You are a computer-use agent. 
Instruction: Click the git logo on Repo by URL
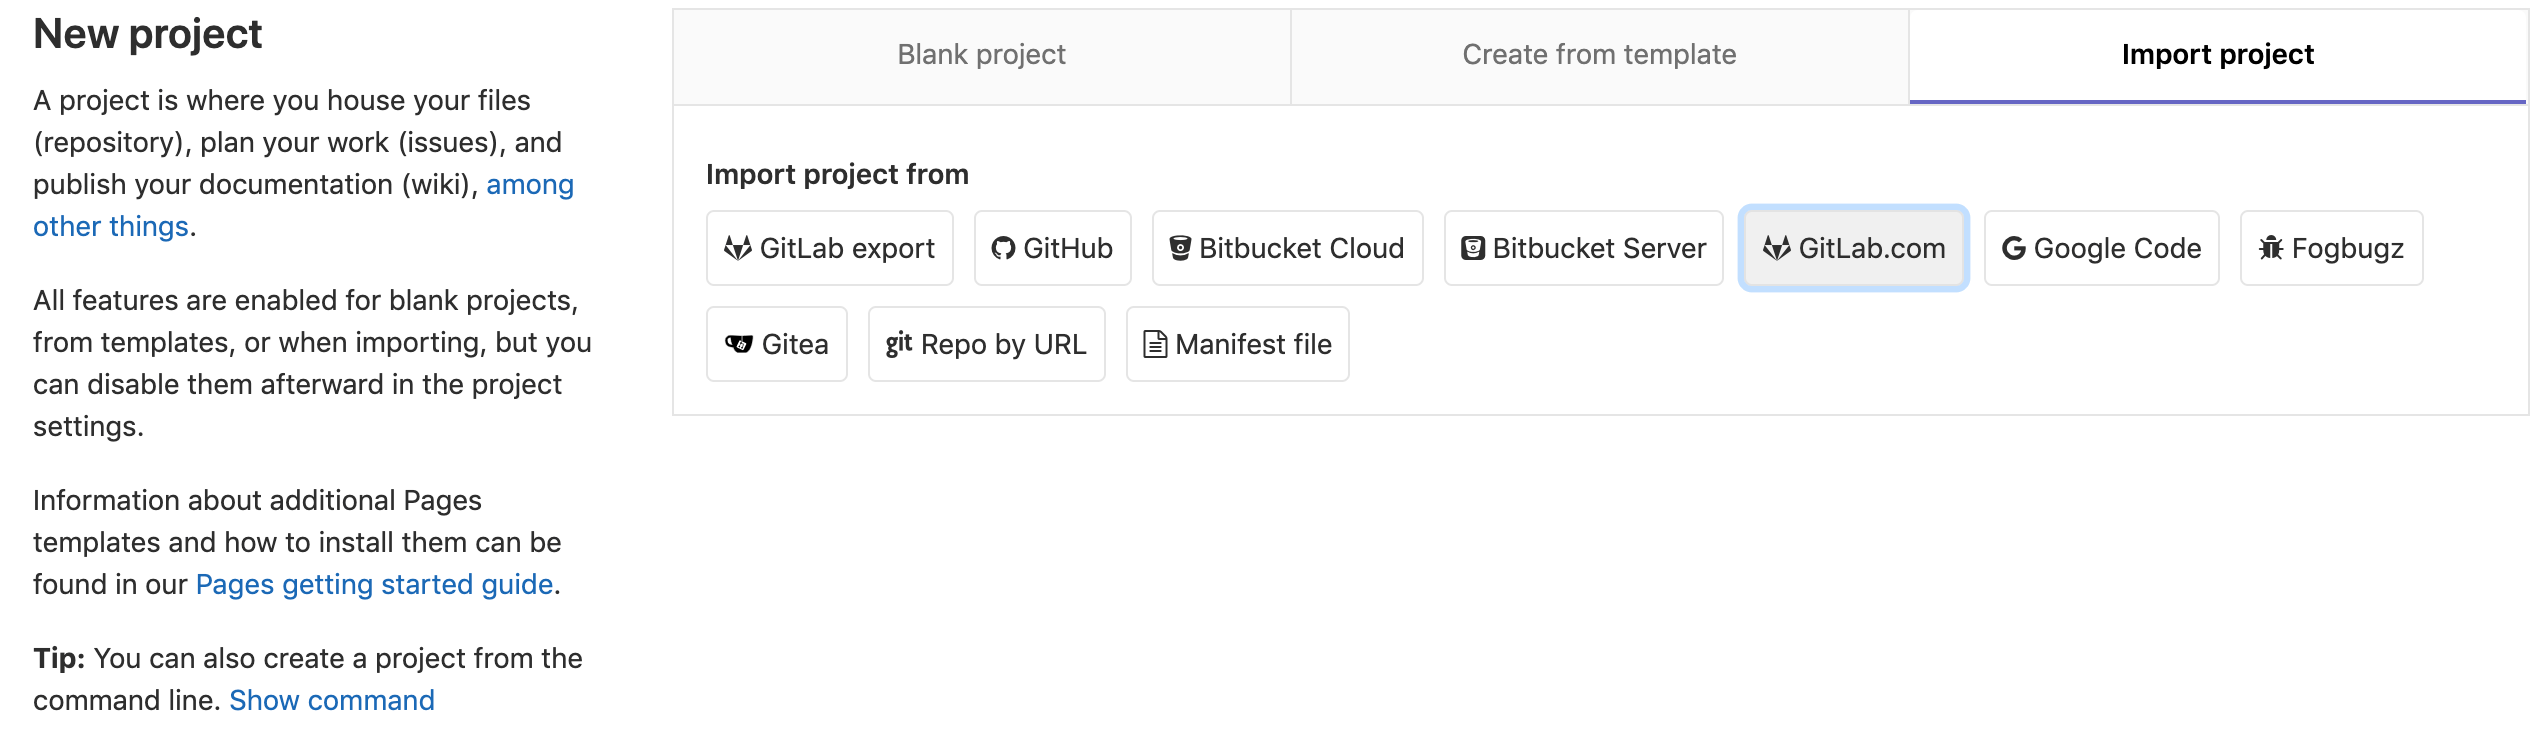pyautogui.click(x=899, y=344)
